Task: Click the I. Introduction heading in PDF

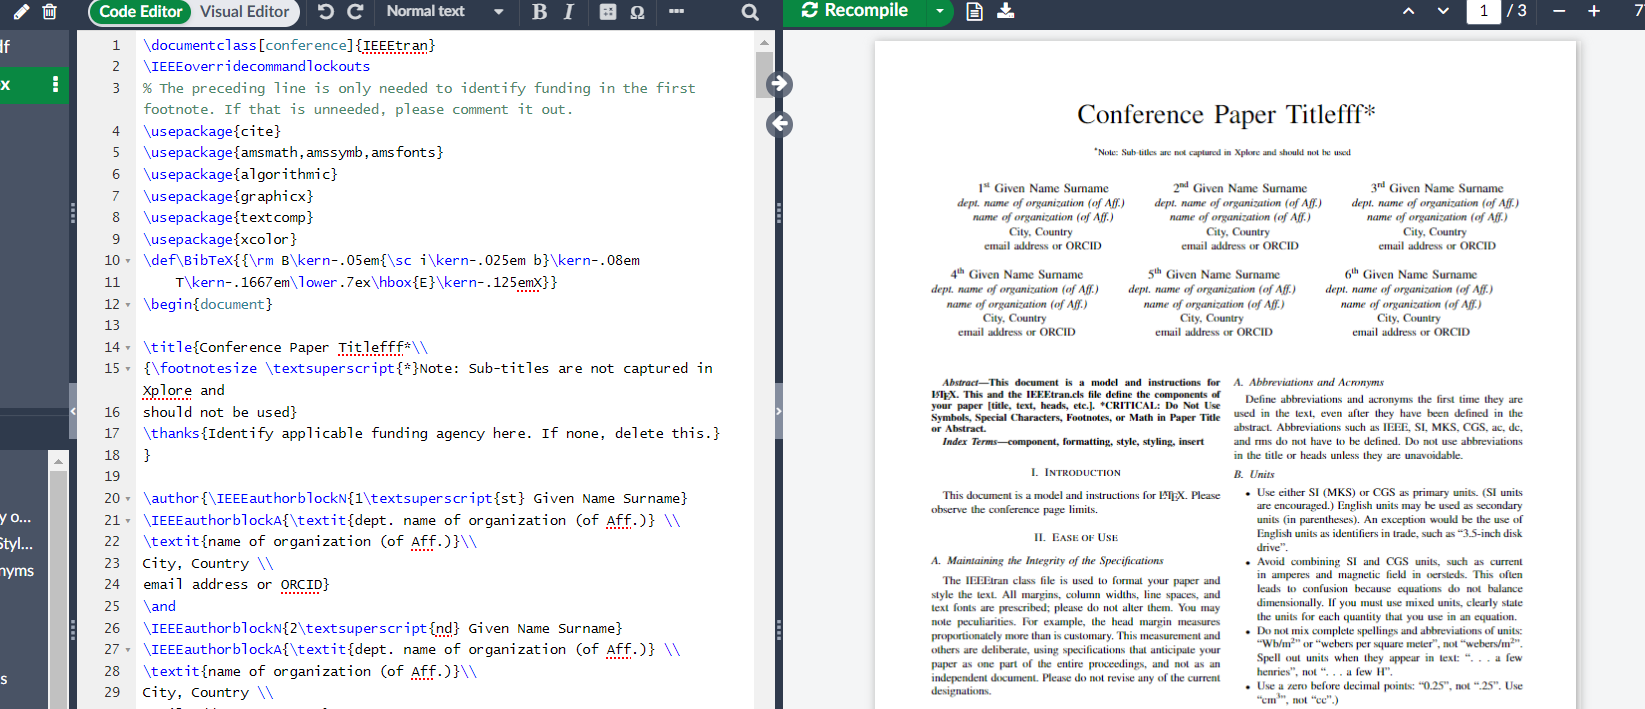Action: pyautogui.click(x=1076, y=472)
